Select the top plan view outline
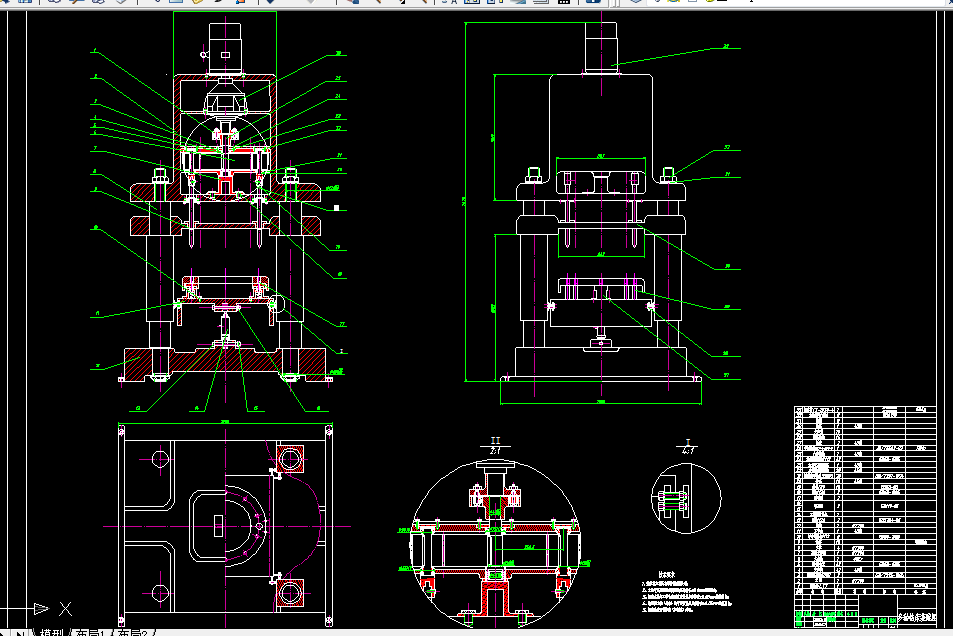953x636 pixels. (225, 525)
